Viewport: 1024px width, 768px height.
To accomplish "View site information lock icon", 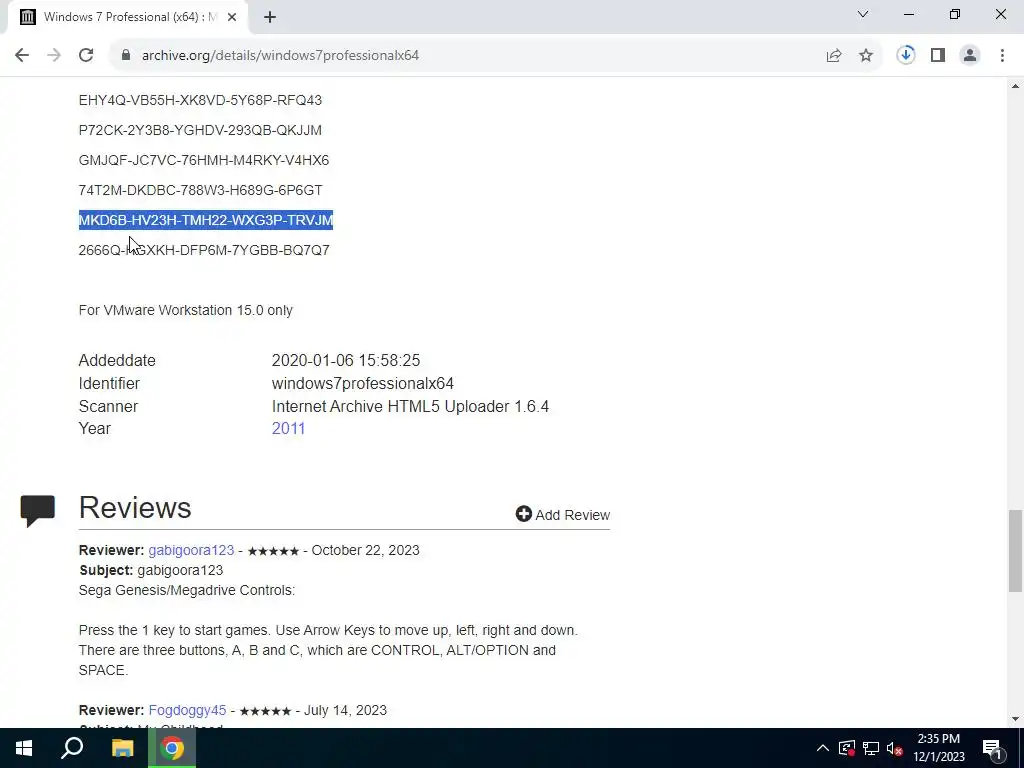I will pos(126,56).
